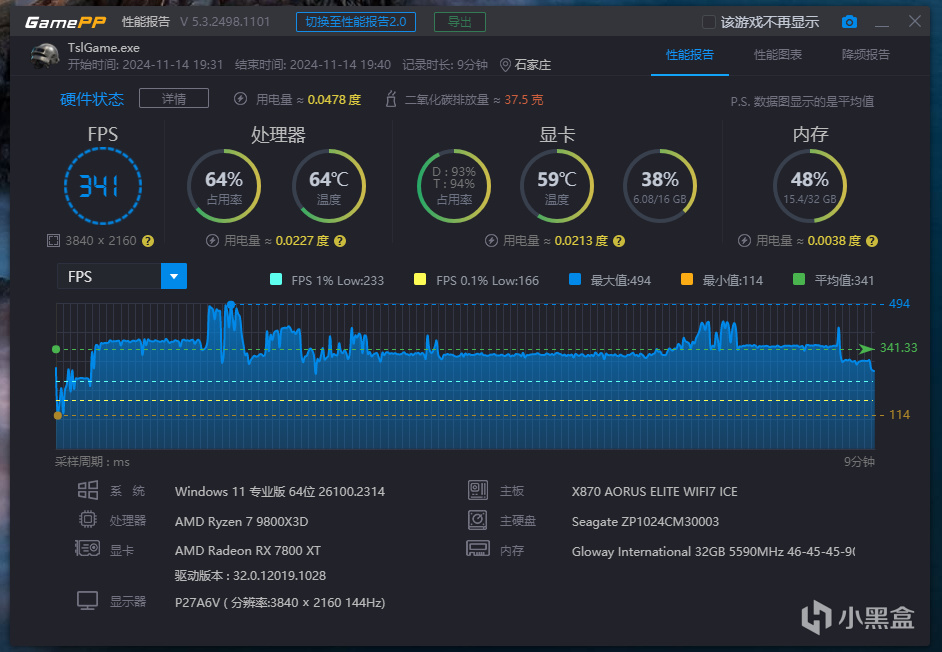Click the monitor icon beside 显示器
Image resolution: width=942 pixels, height=652 pixels.
point(87,600)
